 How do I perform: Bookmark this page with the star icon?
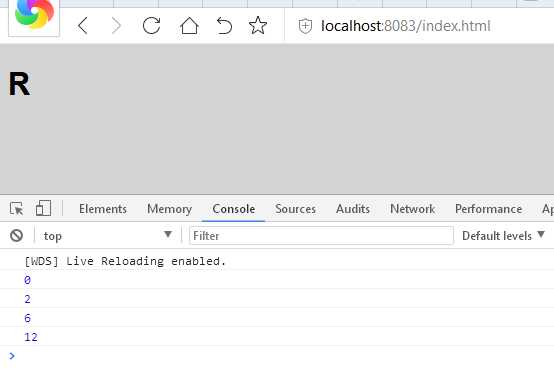coord(258,25)
